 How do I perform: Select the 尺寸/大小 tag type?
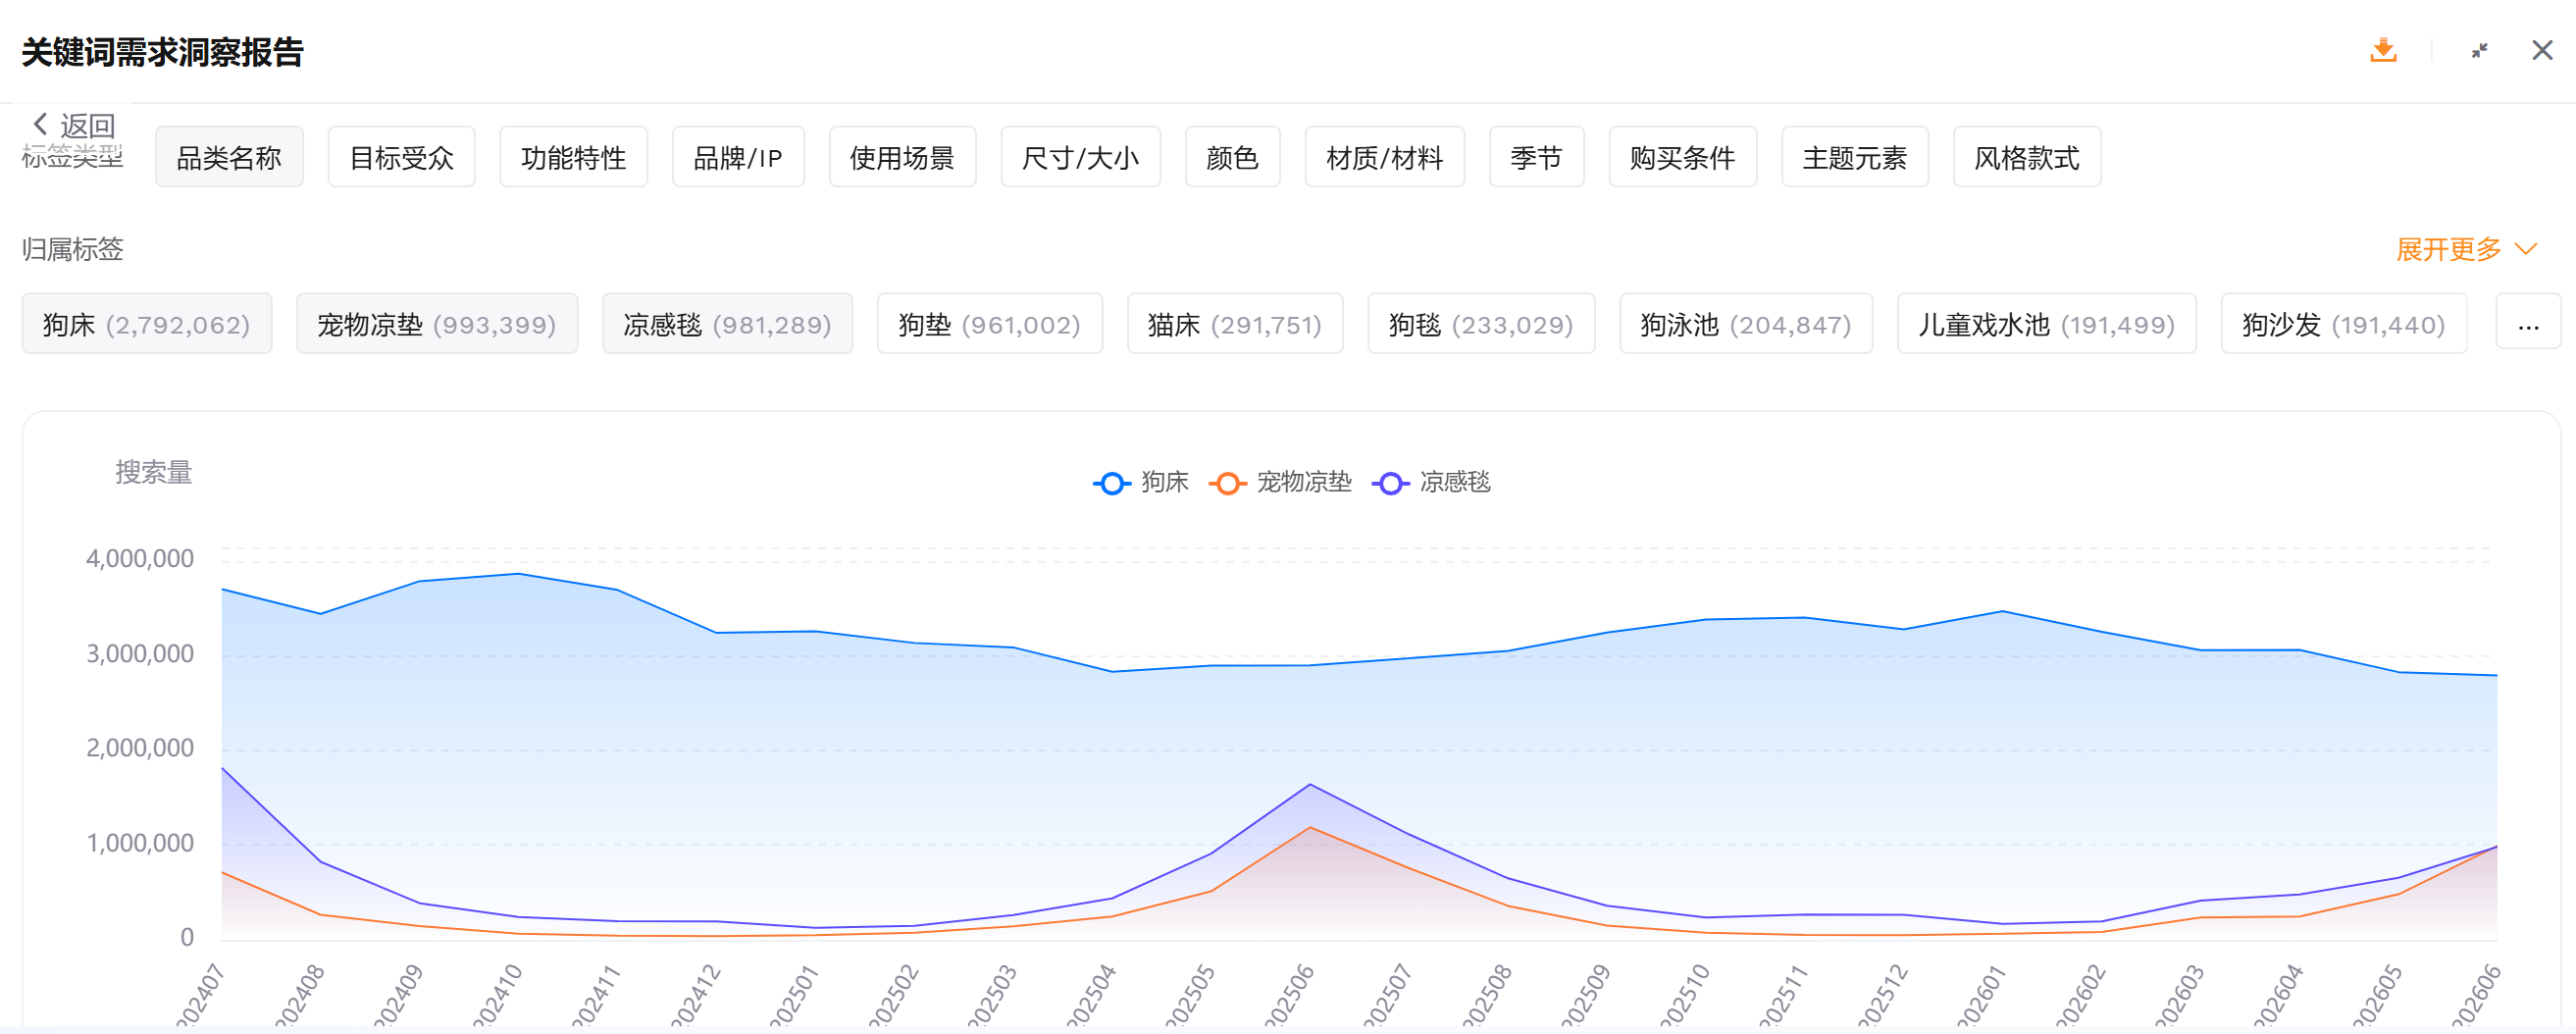pos(1080,157)
